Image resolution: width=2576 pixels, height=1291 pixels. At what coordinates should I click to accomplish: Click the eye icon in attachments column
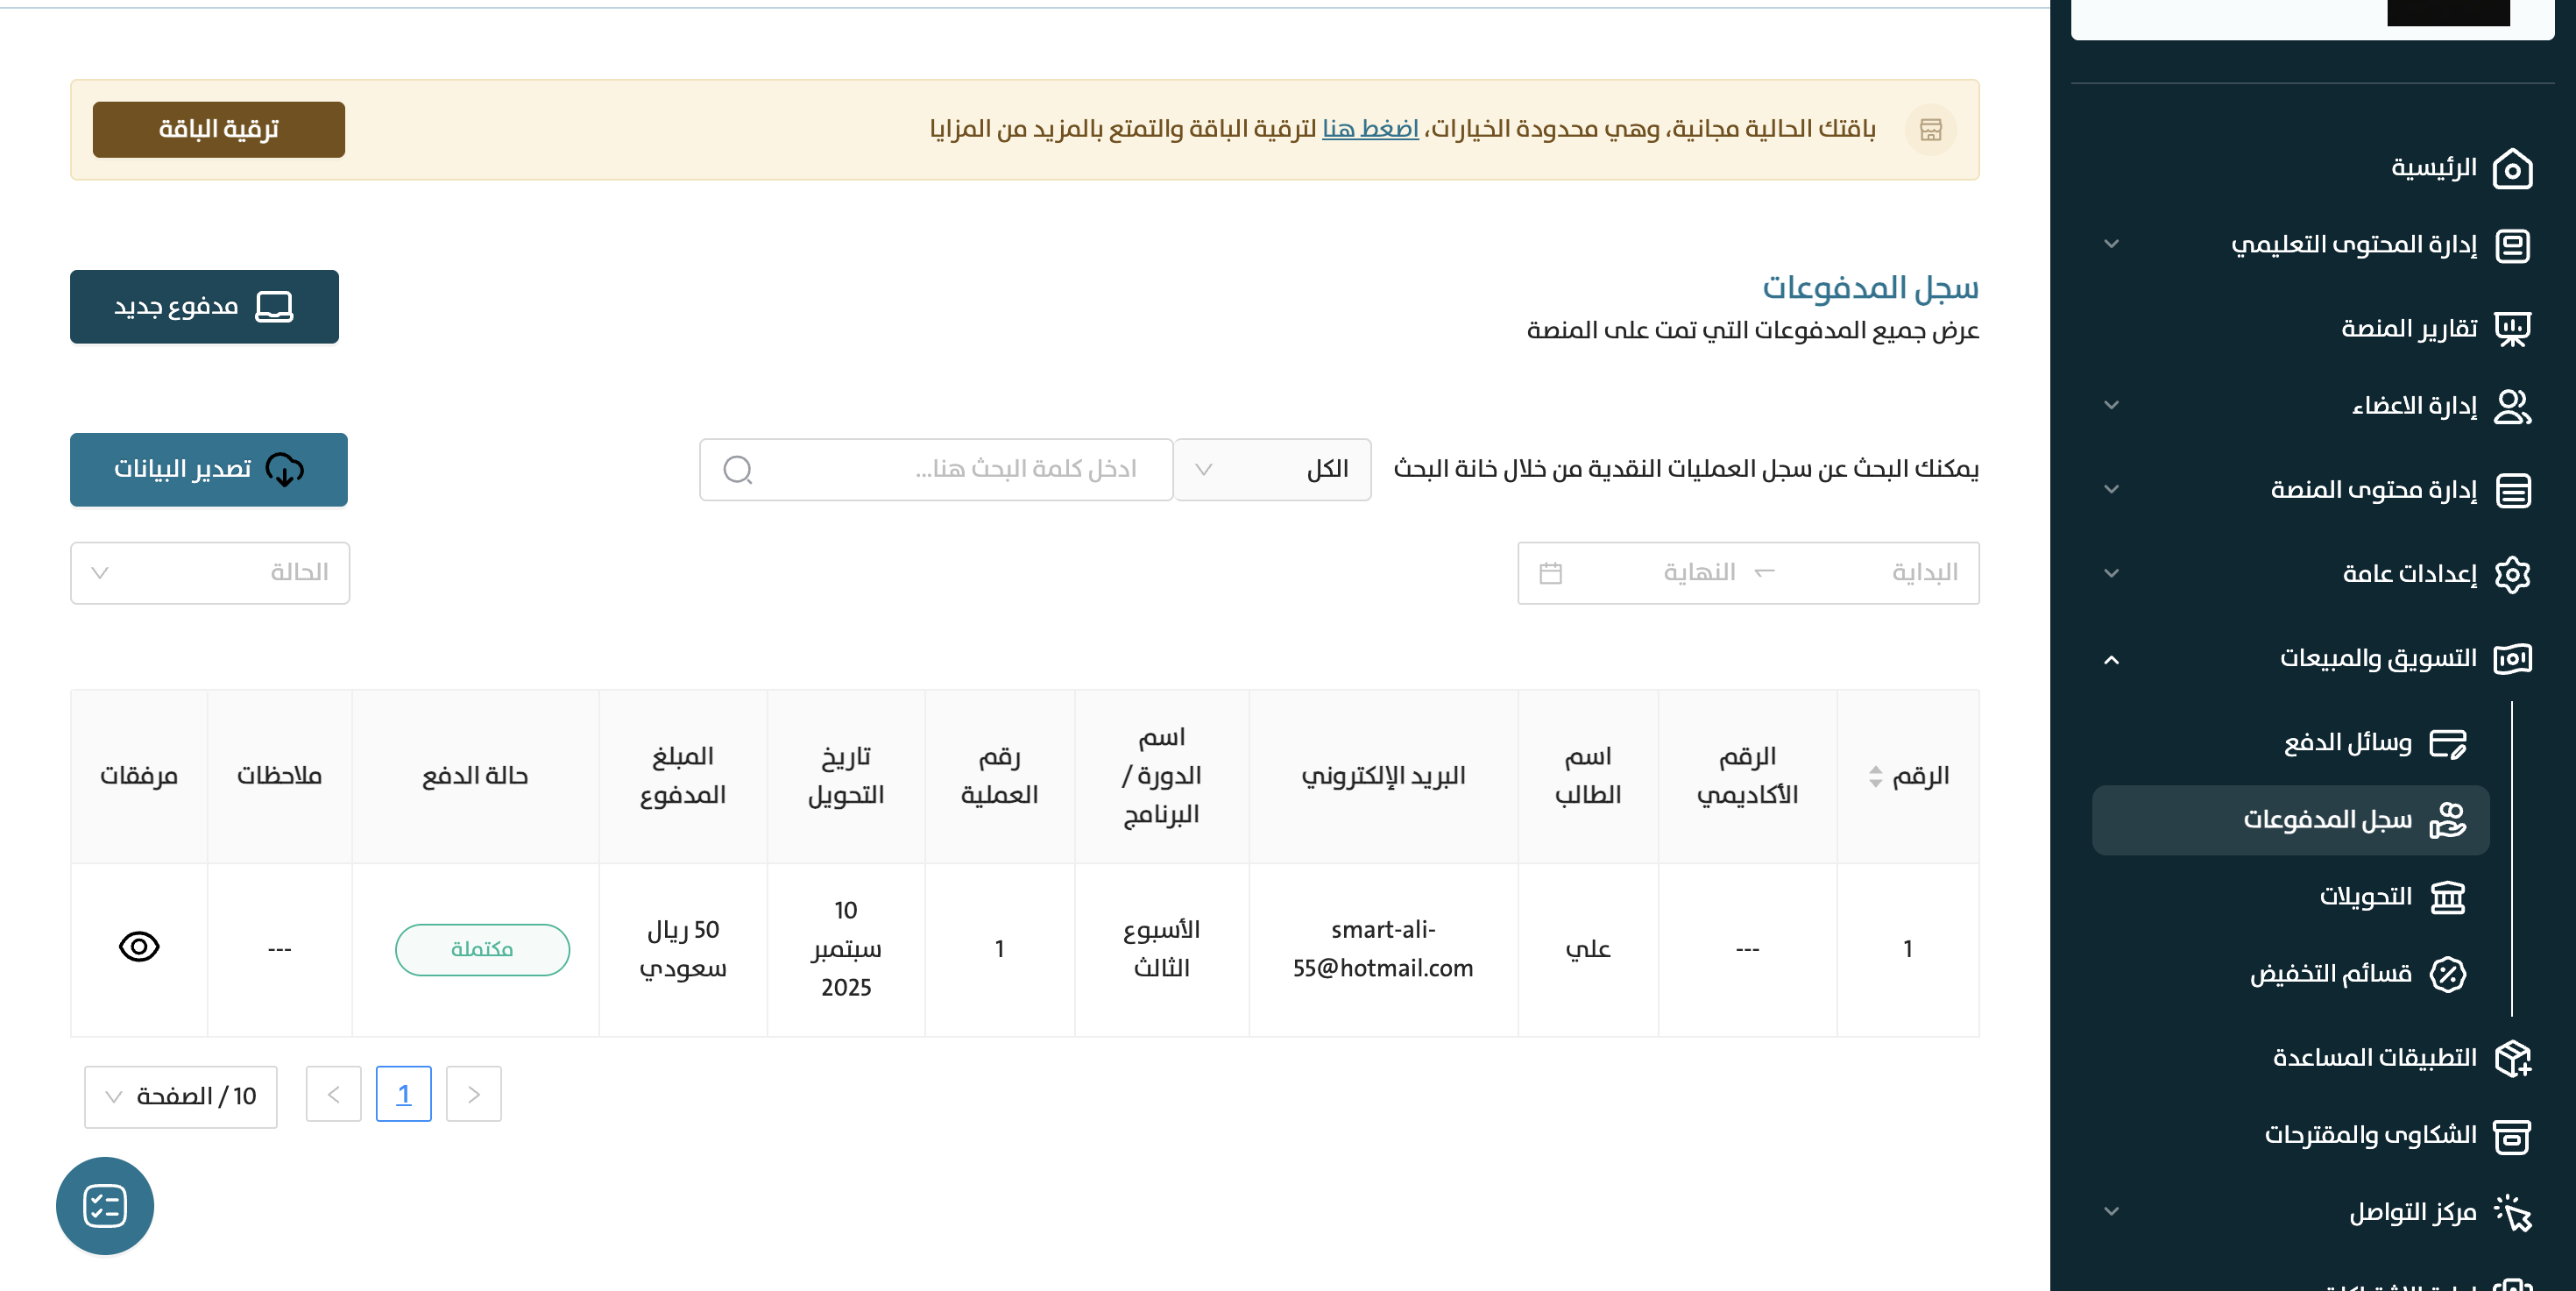click(139, 946)
